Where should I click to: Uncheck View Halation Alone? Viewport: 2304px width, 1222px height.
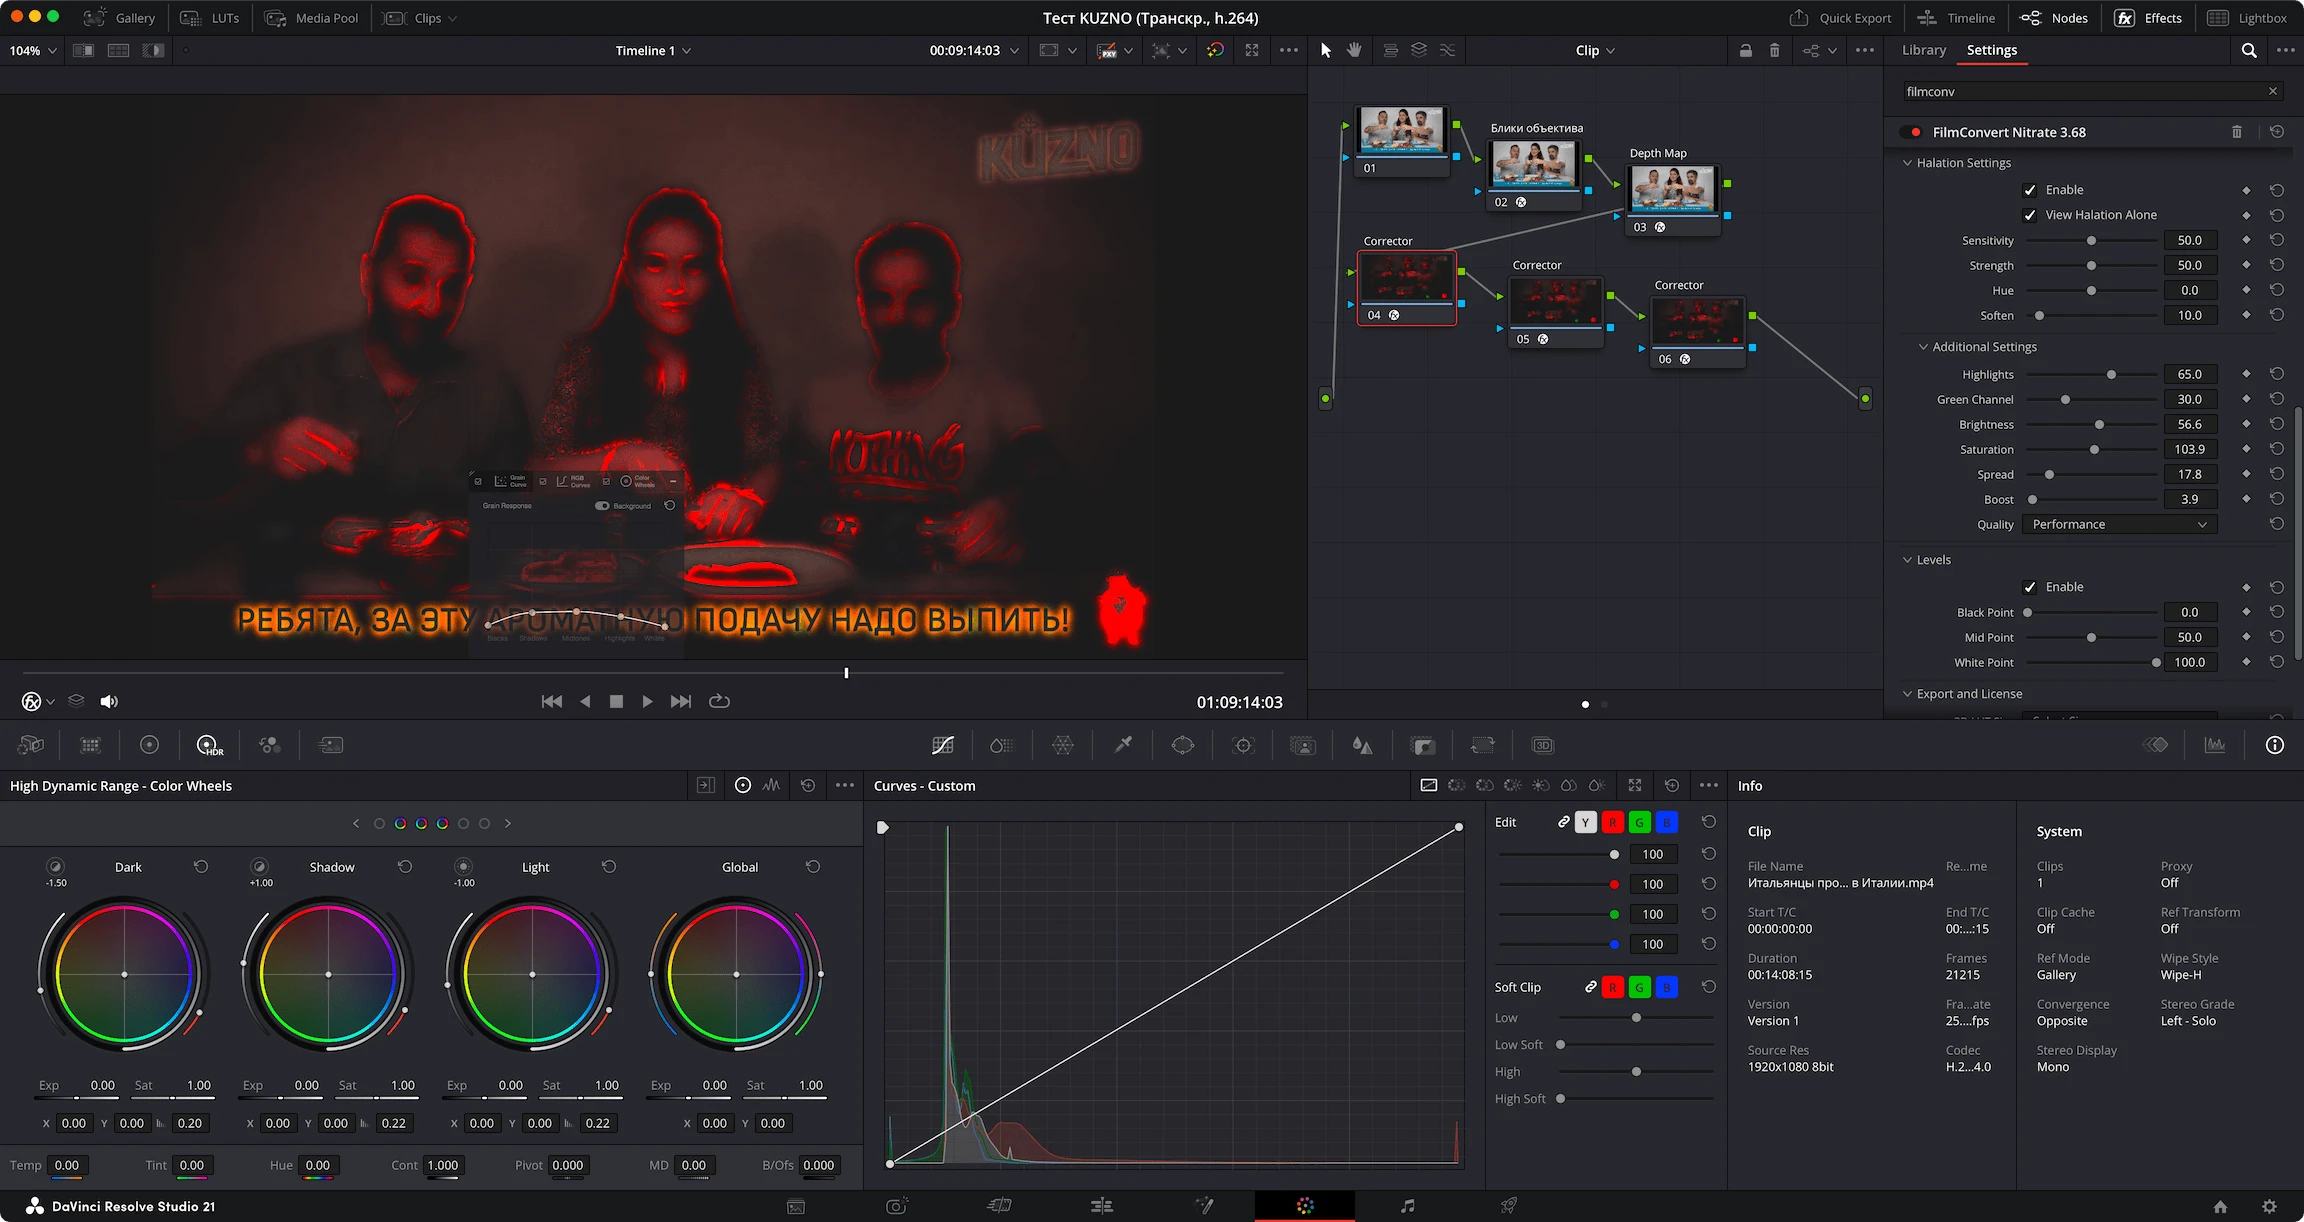[2030, 215]
